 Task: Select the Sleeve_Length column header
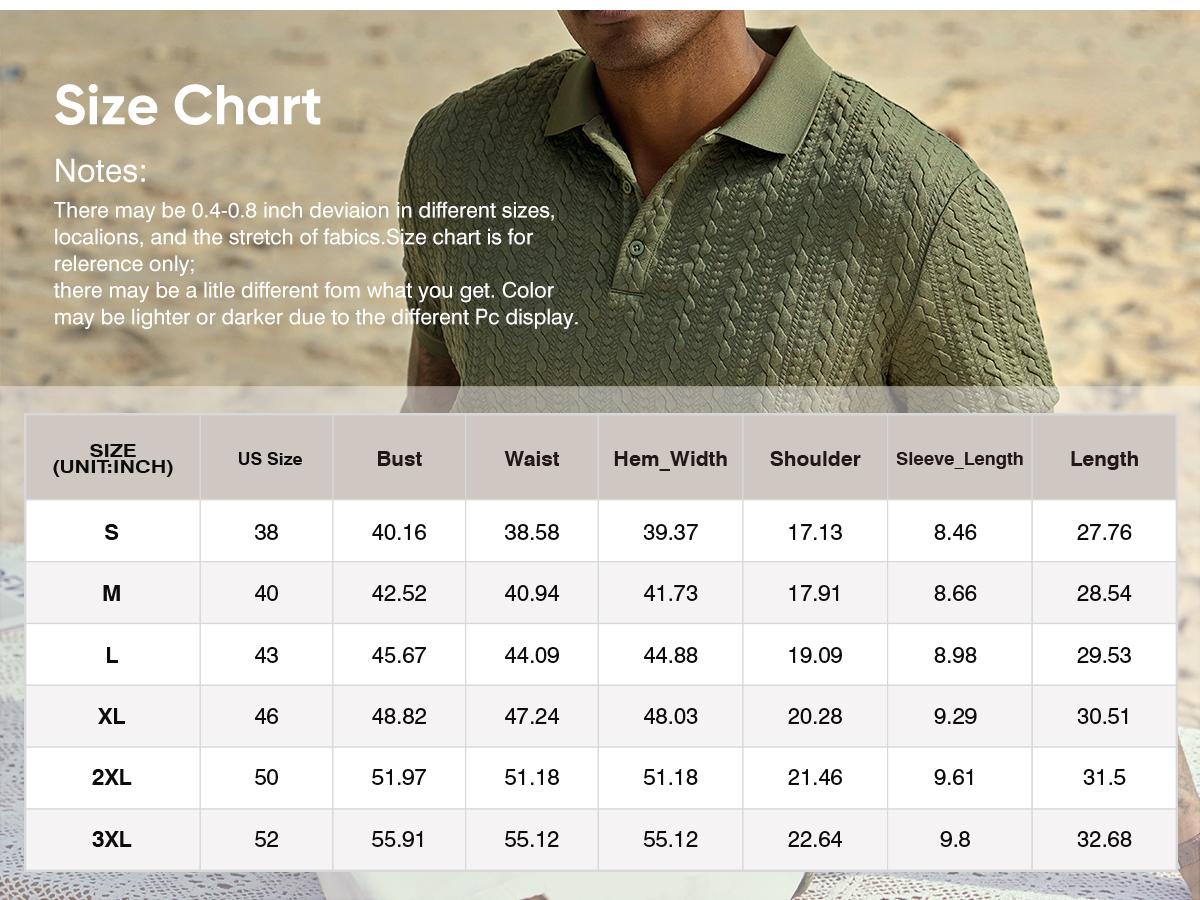click(957, 459)
